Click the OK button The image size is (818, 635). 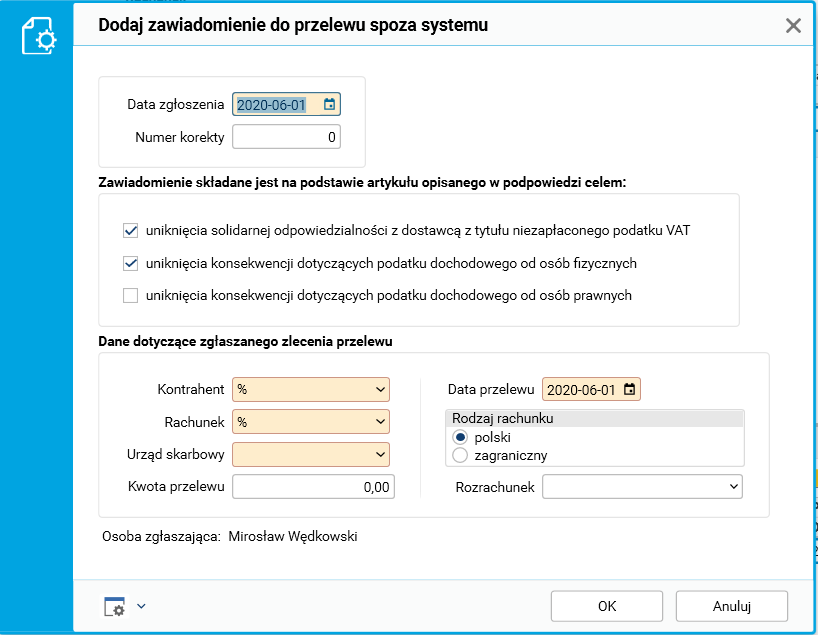(x=607, y=606)
